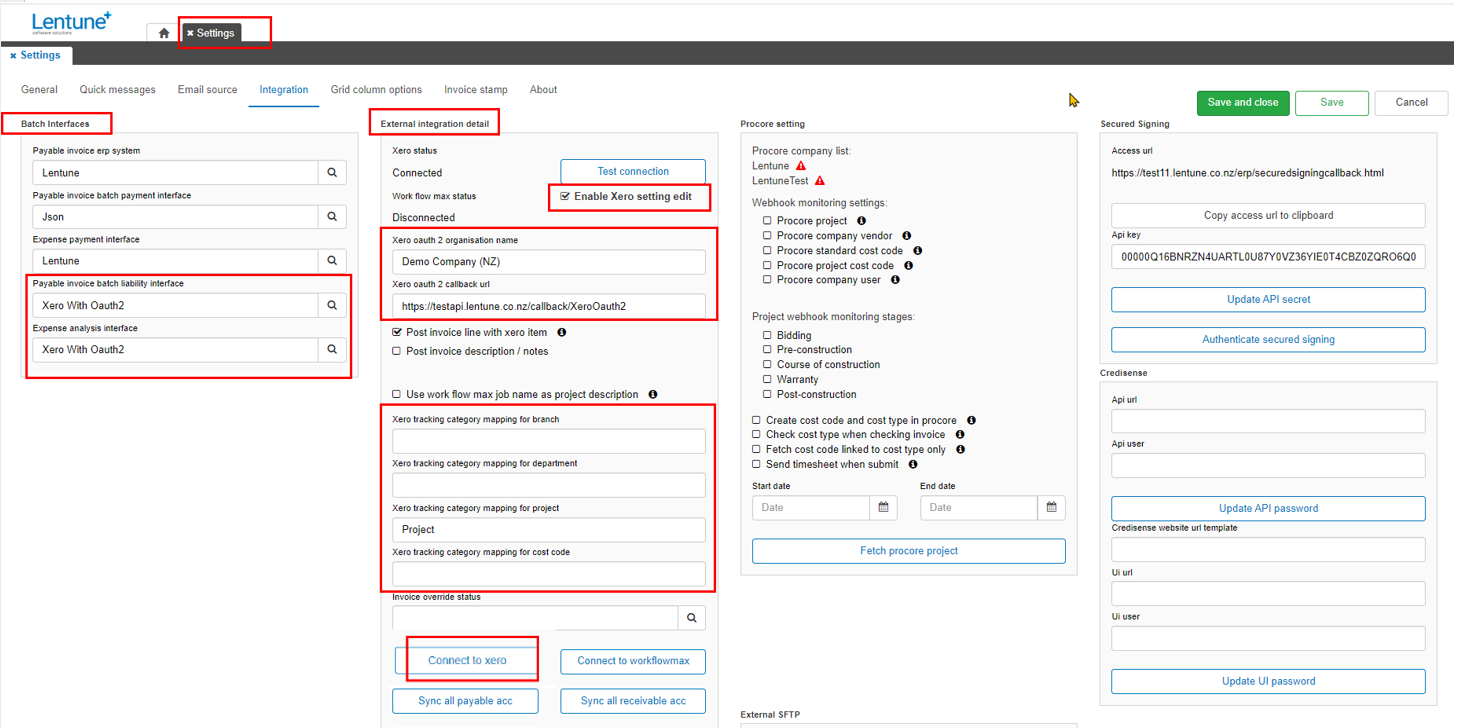Click Save and close button
The width and height of the screenshot is (1474, 728).
click(x=1243, y=103)
